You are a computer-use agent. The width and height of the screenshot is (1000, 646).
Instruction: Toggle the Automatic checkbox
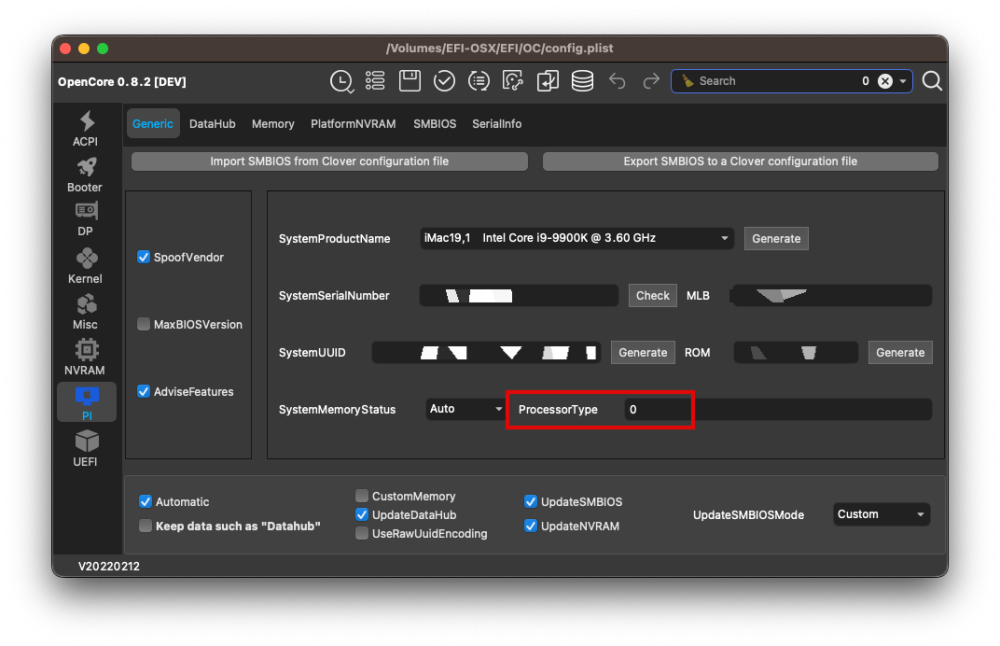(x=145, y=501)
